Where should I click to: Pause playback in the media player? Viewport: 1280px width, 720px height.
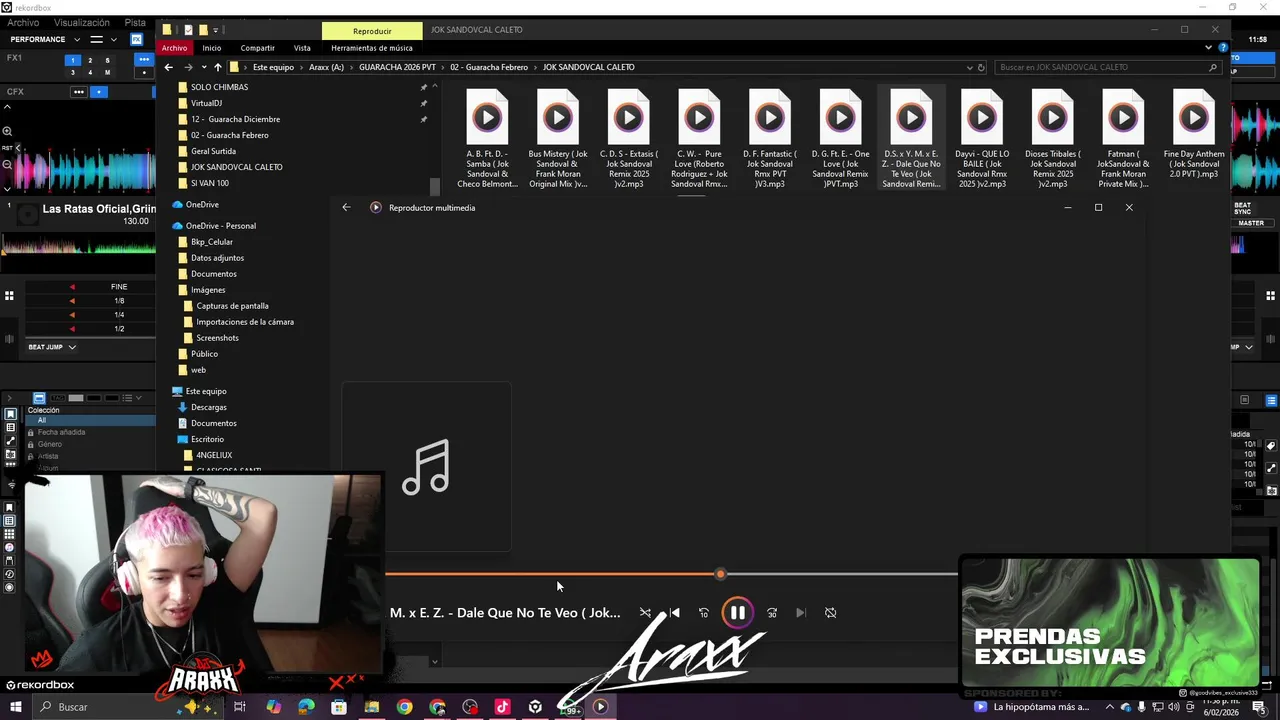click(737, 613)
